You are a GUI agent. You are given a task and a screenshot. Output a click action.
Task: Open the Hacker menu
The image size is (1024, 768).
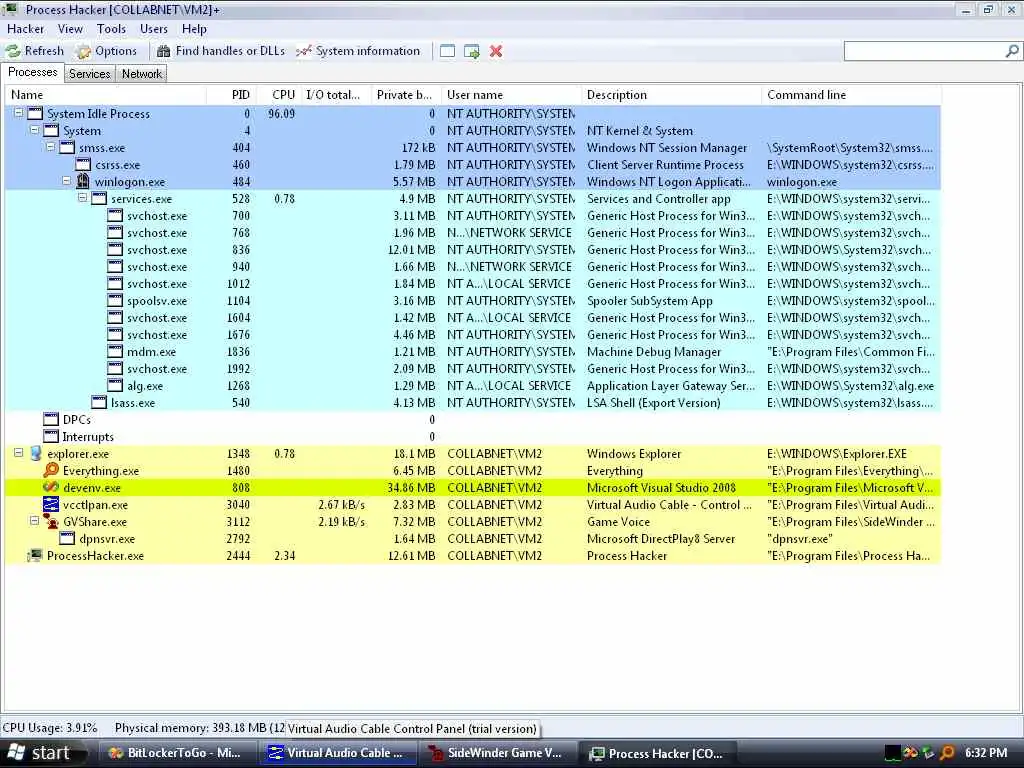pos(25,29)
